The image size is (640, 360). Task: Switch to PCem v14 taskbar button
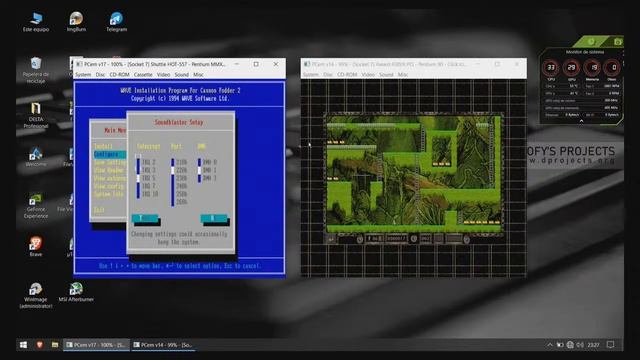click(x=163, y=345)
